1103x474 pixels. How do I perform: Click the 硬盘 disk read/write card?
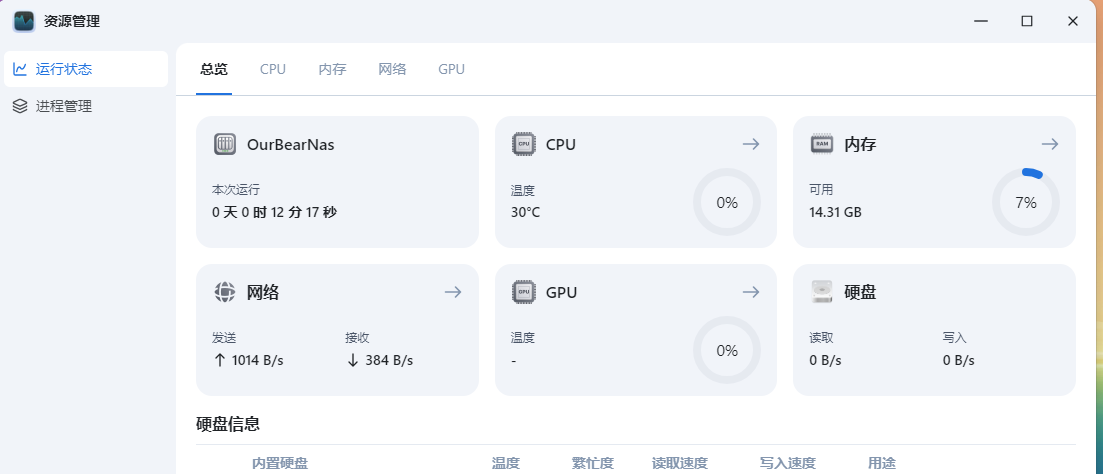[x=934, y=330]
